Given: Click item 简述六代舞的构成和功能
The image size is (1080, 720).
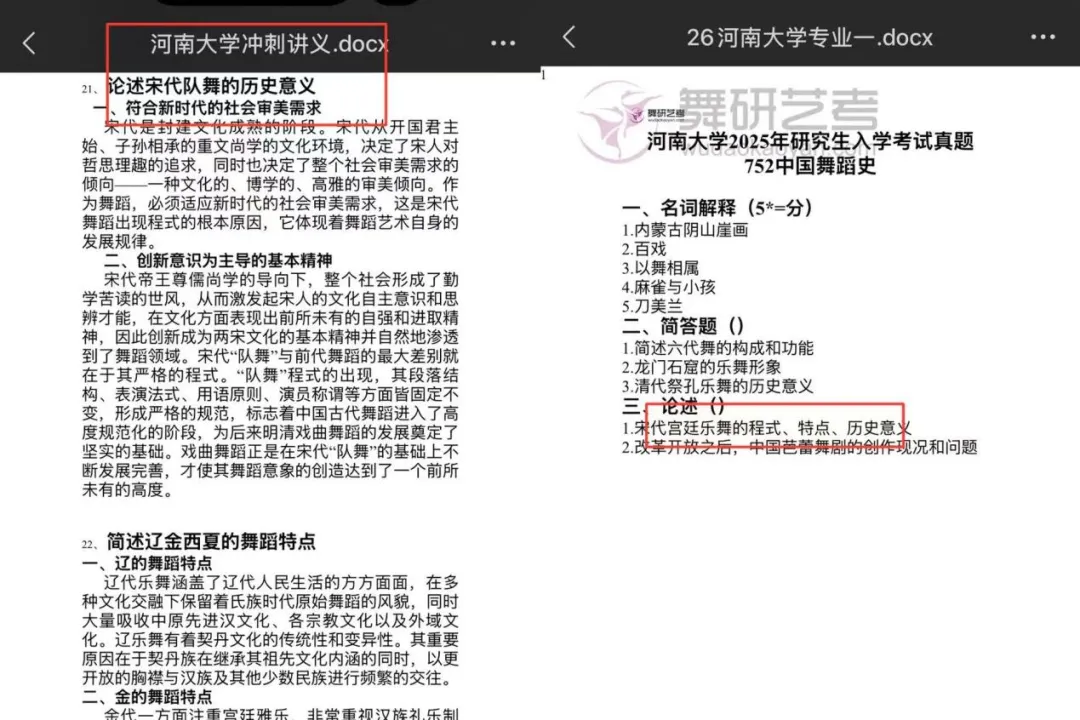Looking at the screenshot, I should point(723,348).
